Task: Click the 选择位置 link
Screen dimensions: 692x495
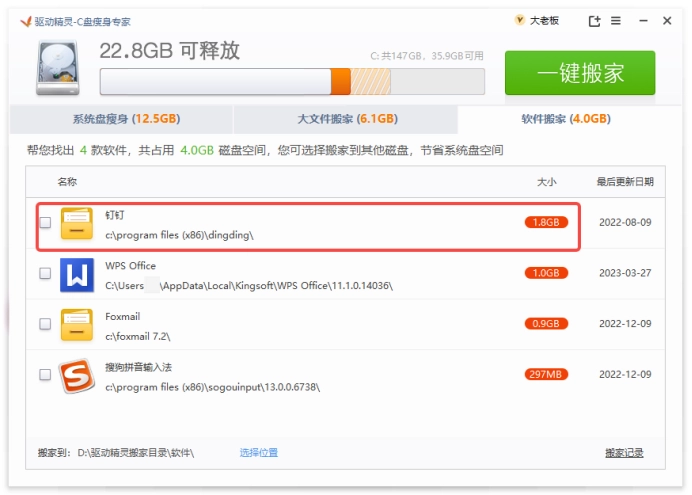Action: point(259,453)
